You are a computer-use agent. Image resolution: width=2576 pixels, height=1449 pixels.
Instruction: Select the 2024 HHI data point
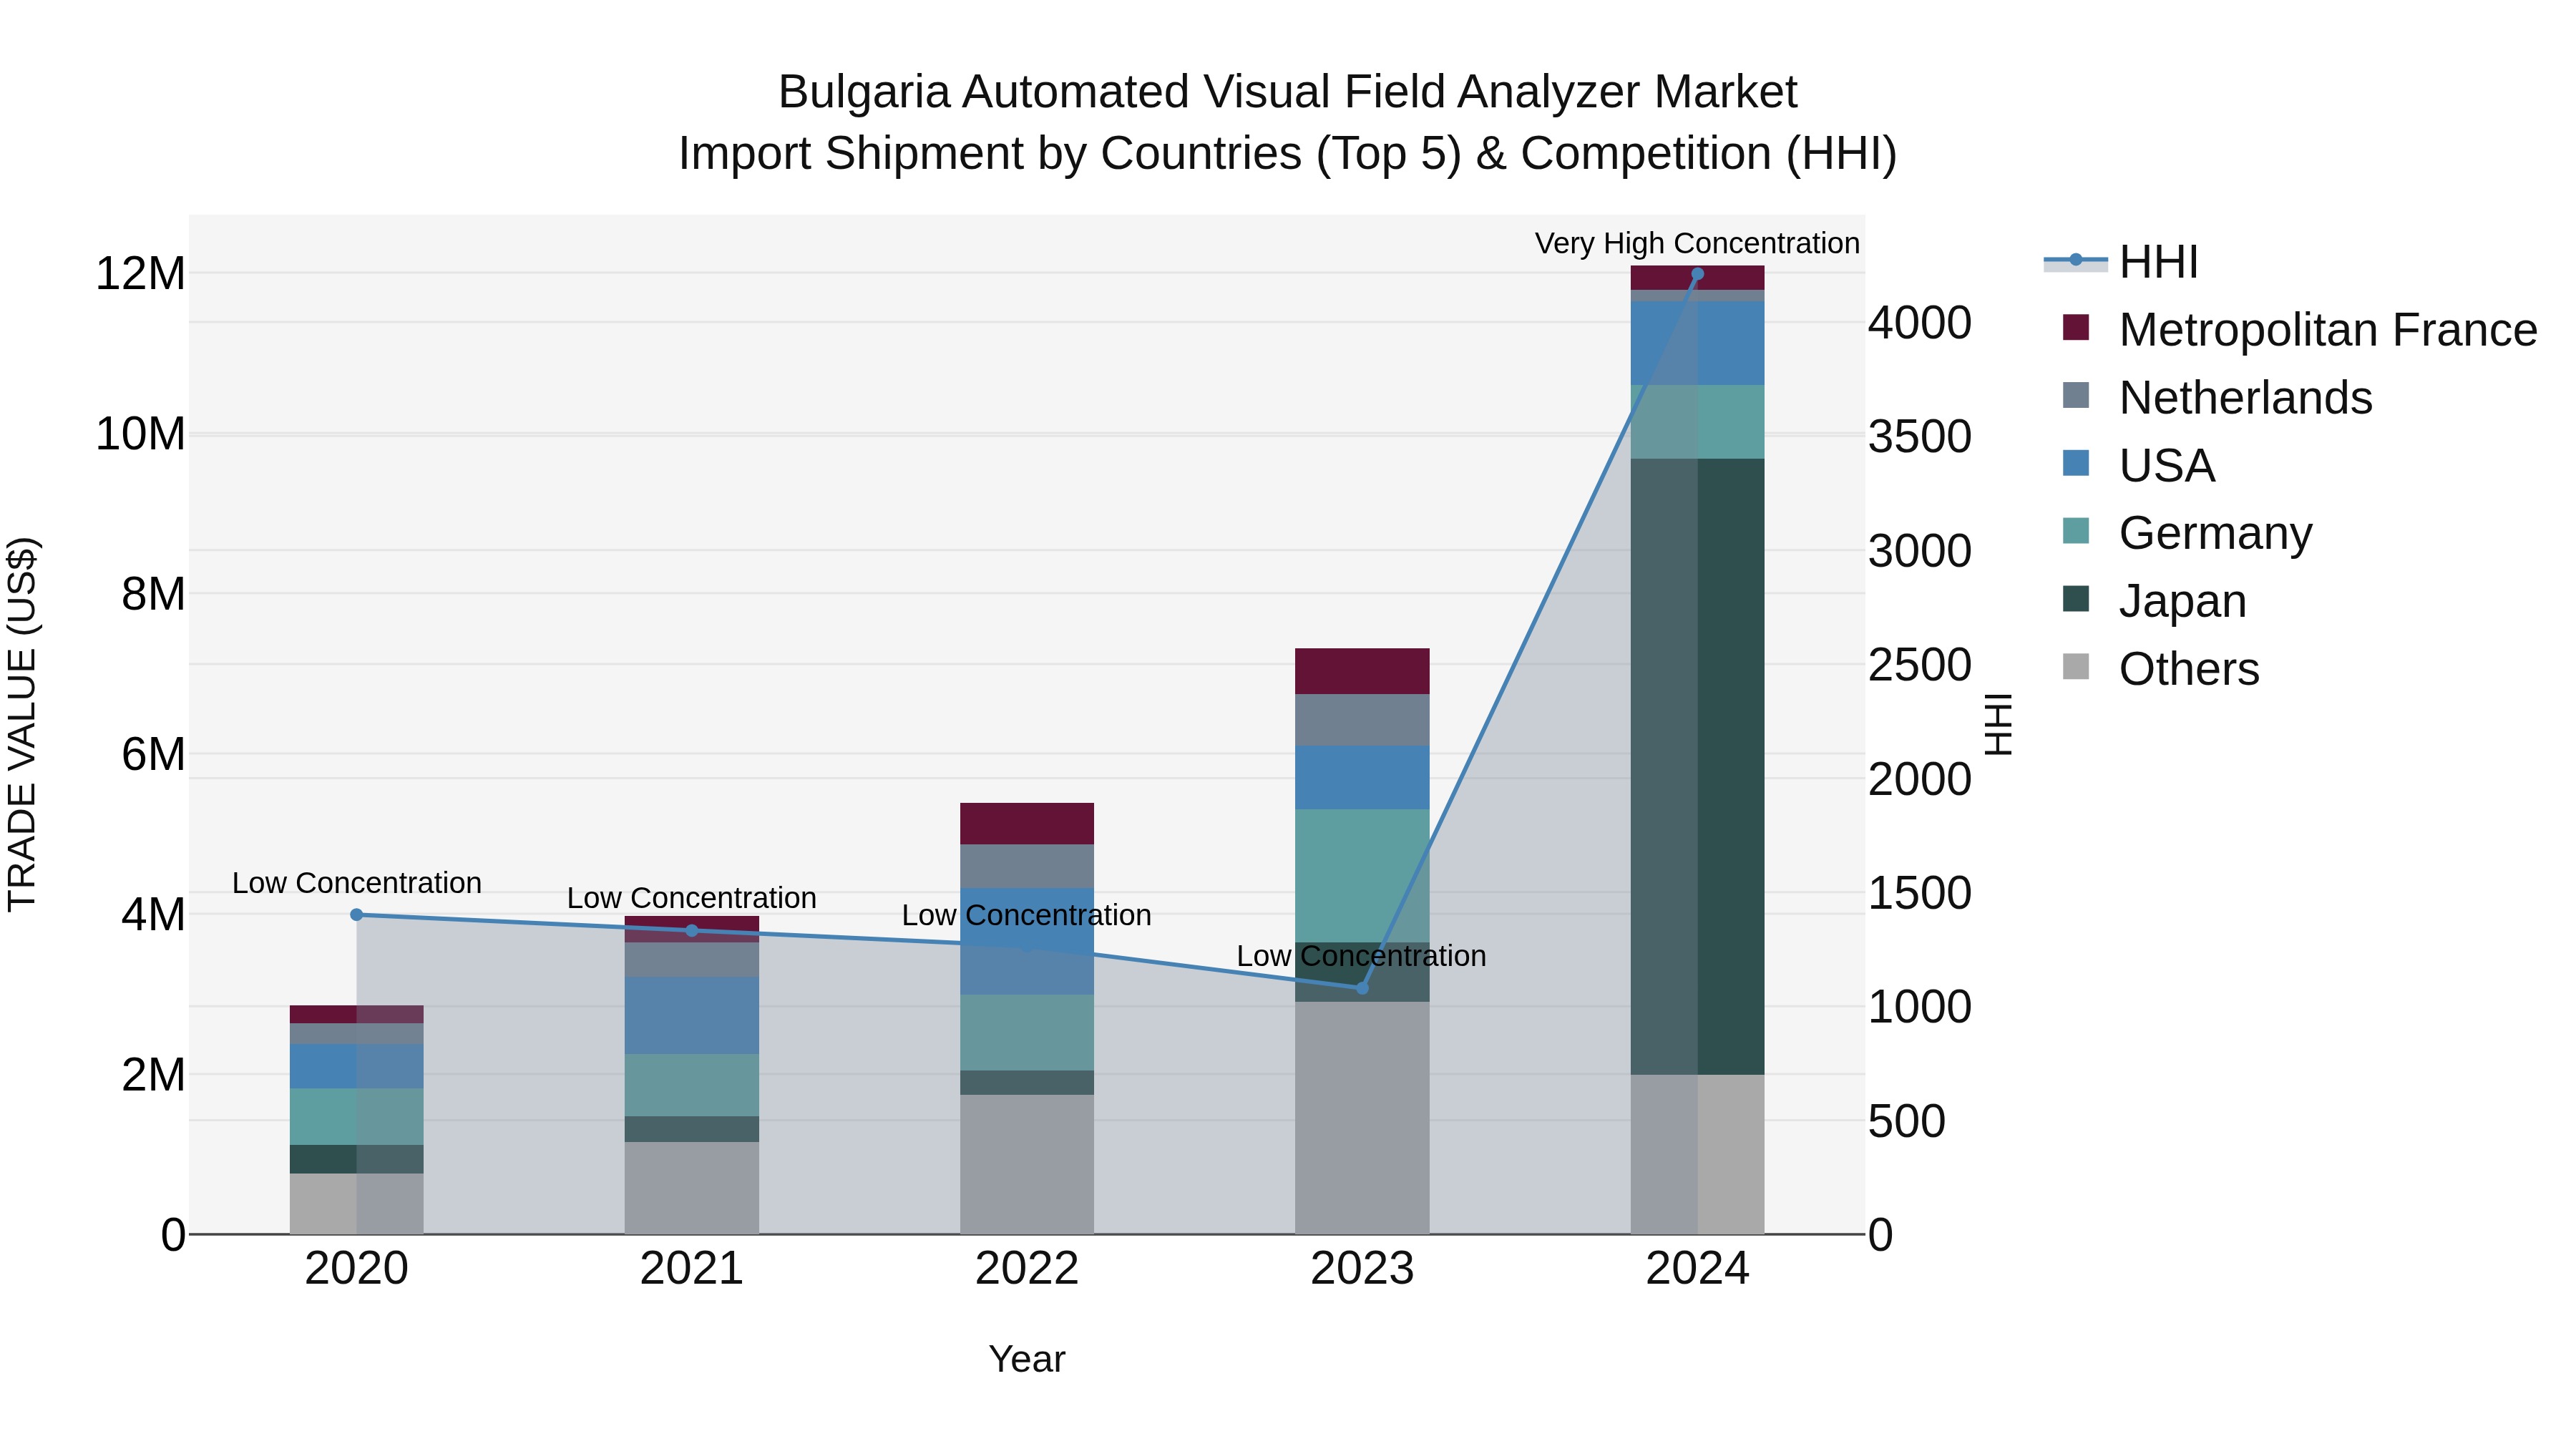pyautogui.click(x=1697, y=274)
